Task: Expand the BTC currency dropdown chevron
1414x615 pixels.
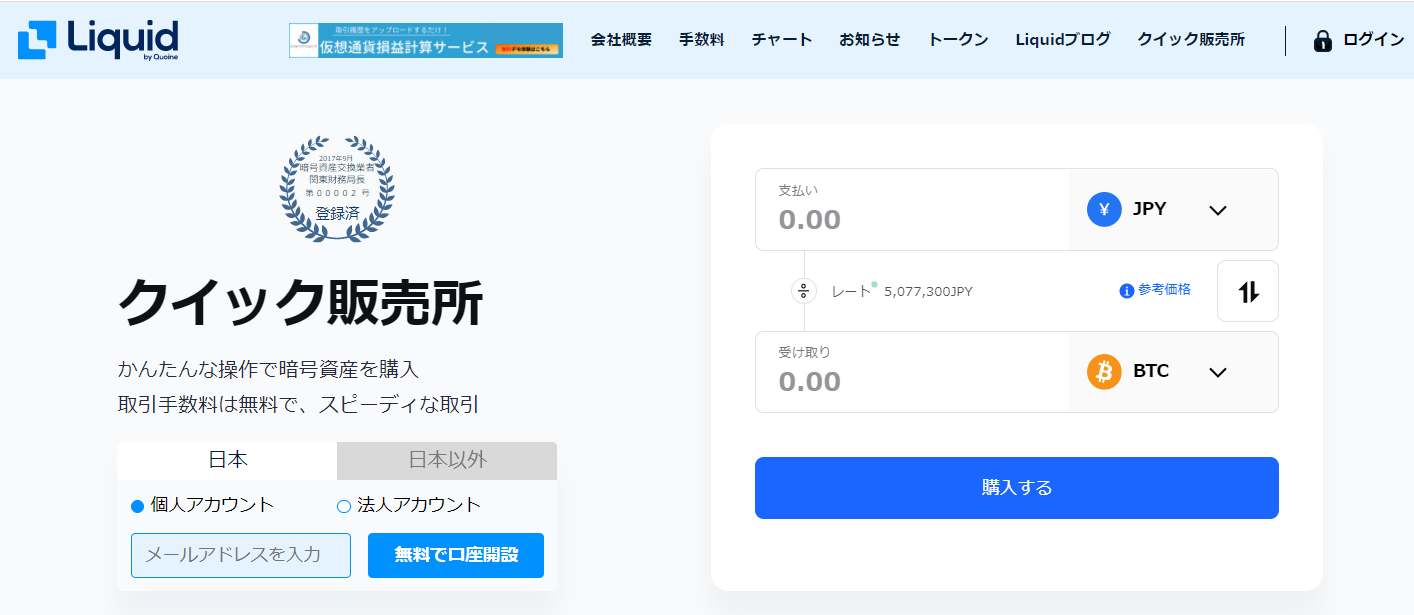Action: tap(1217, 372)
